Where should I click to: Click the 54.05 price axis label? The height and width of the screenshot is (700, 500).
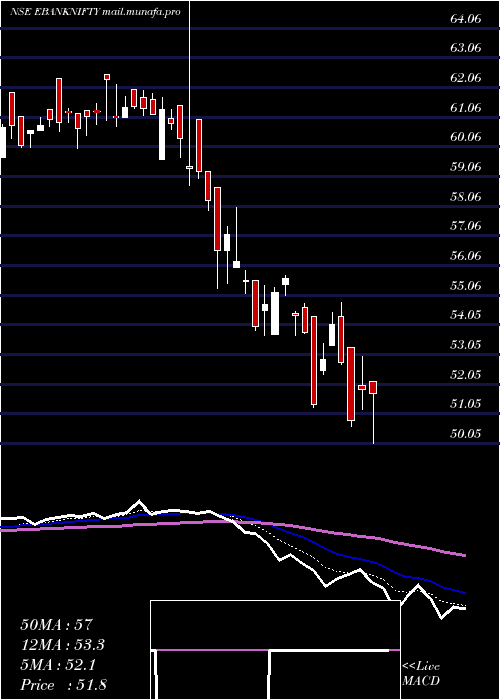click(x=467, y=315)
